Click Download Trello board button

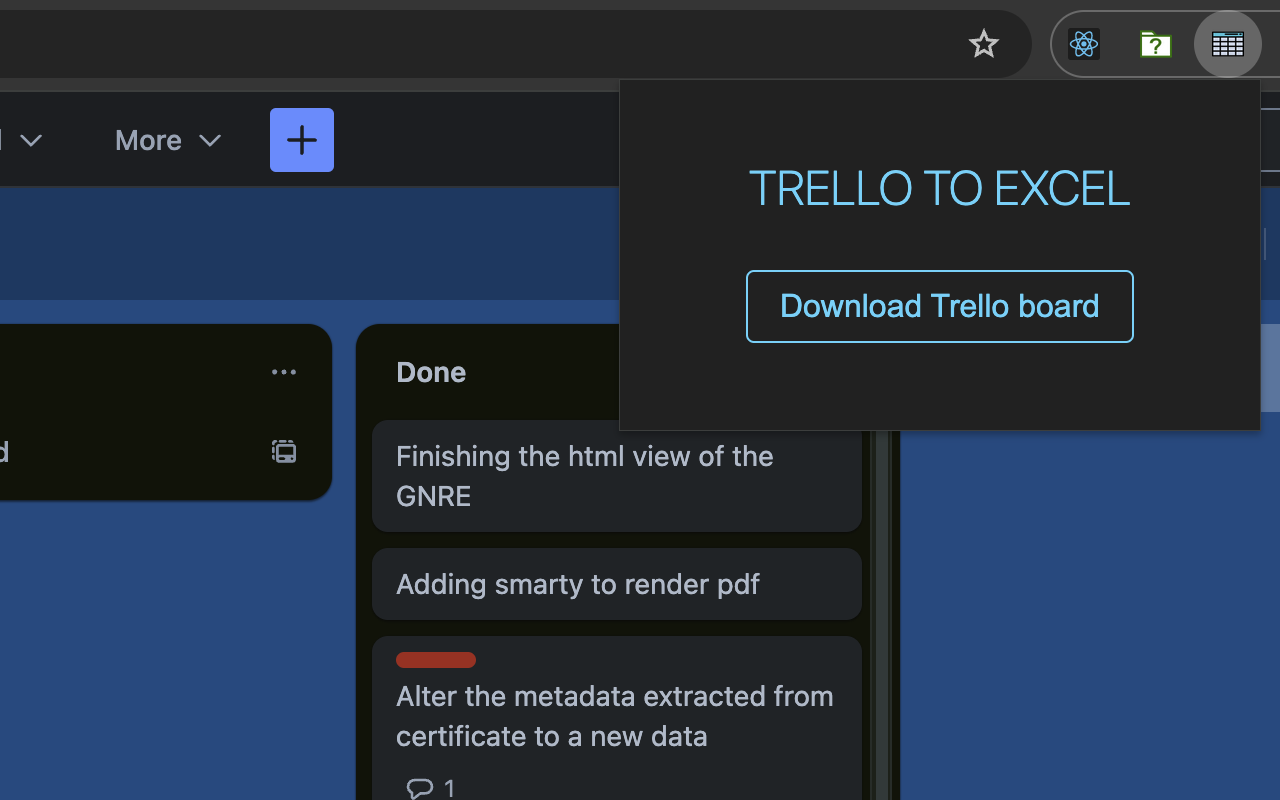tap(940, 306)
